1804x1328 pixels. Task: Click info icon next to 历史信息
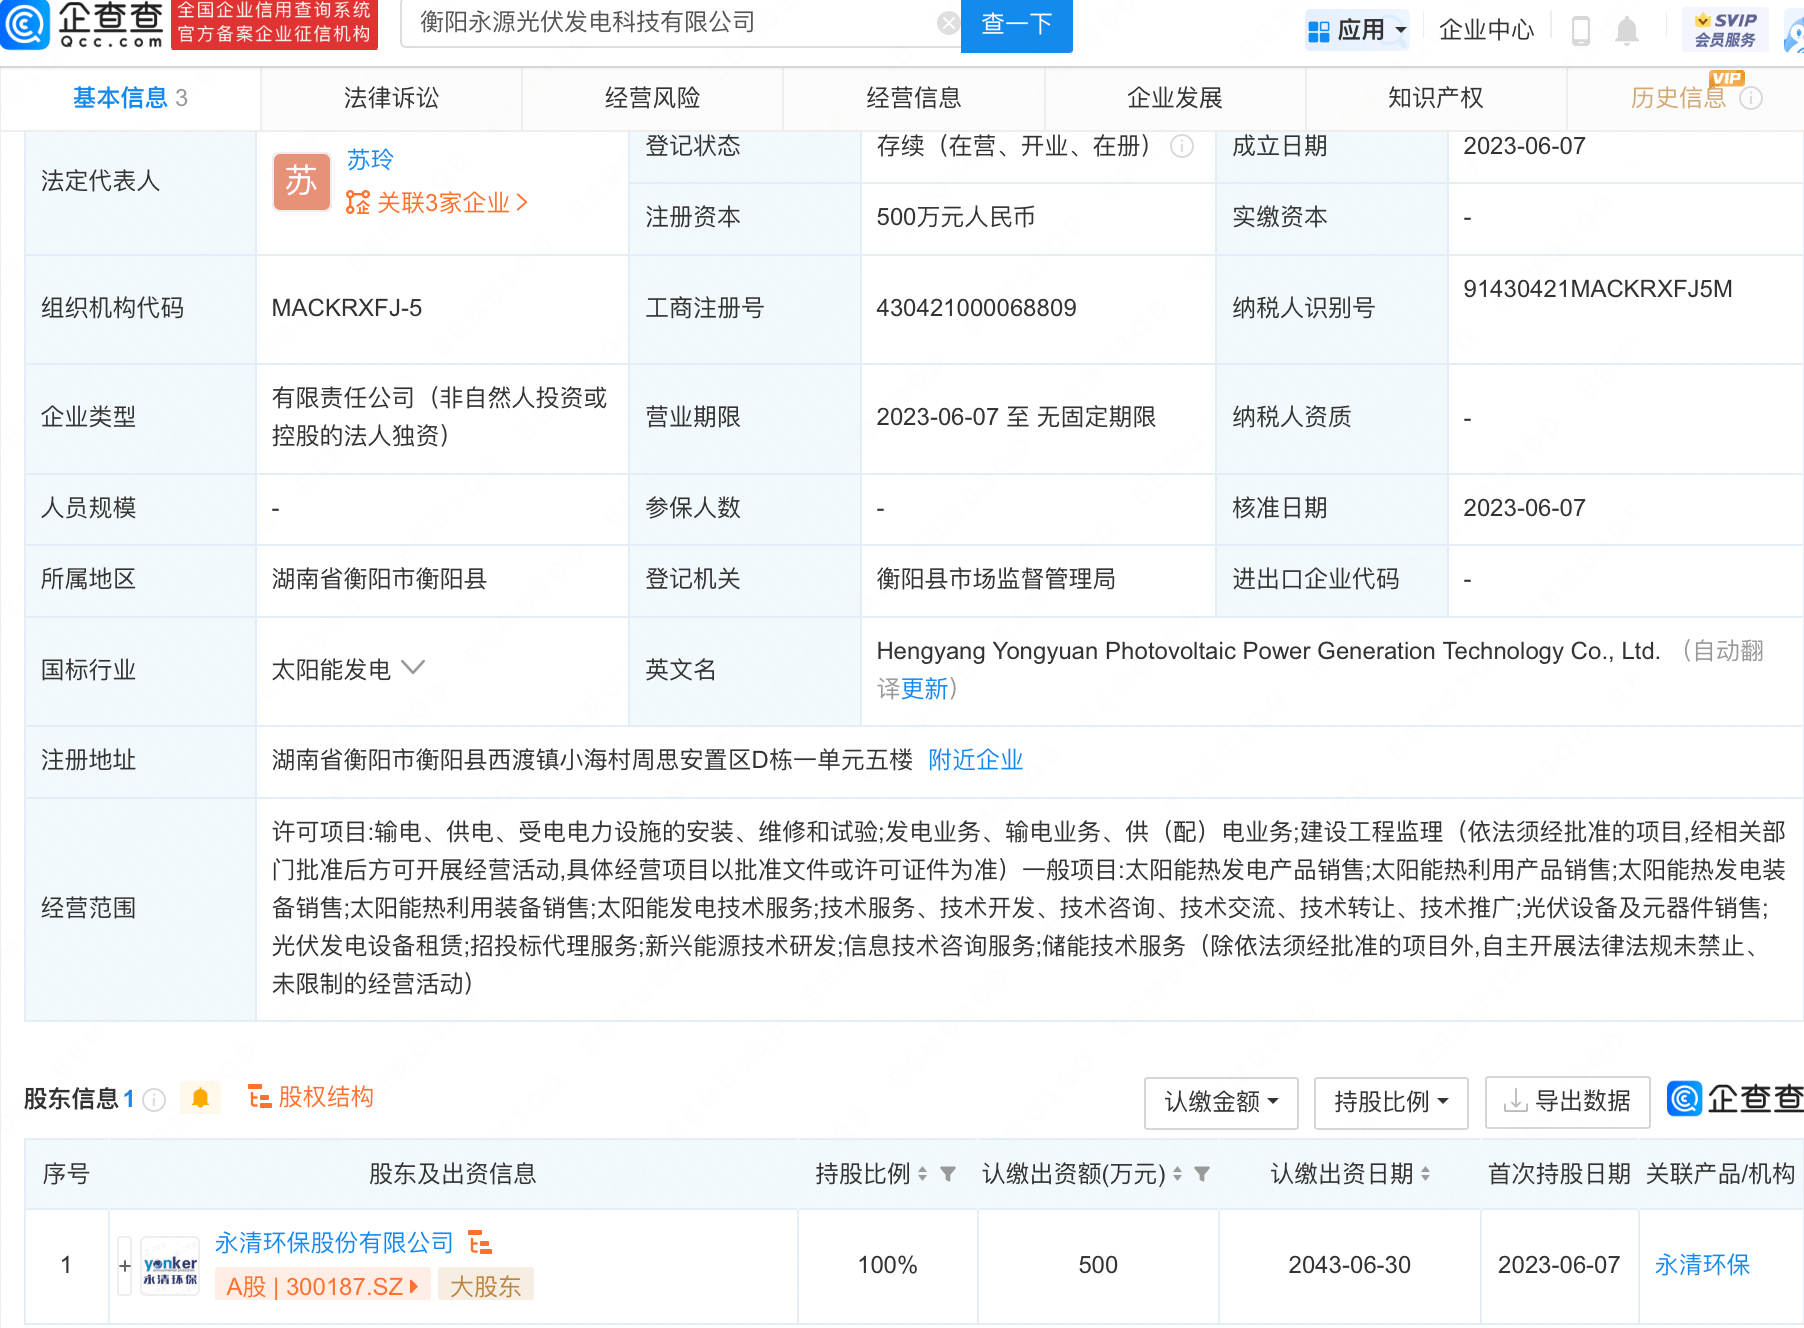point(1751,98)
